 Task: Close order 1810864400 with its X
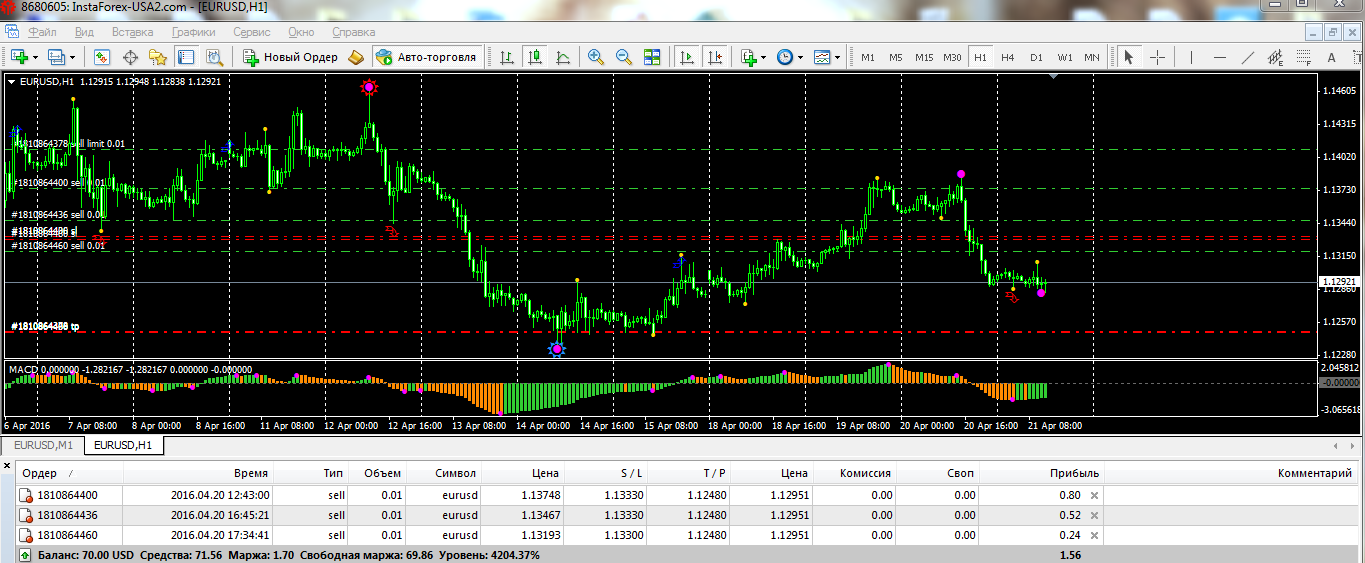tap(1094, 495)
